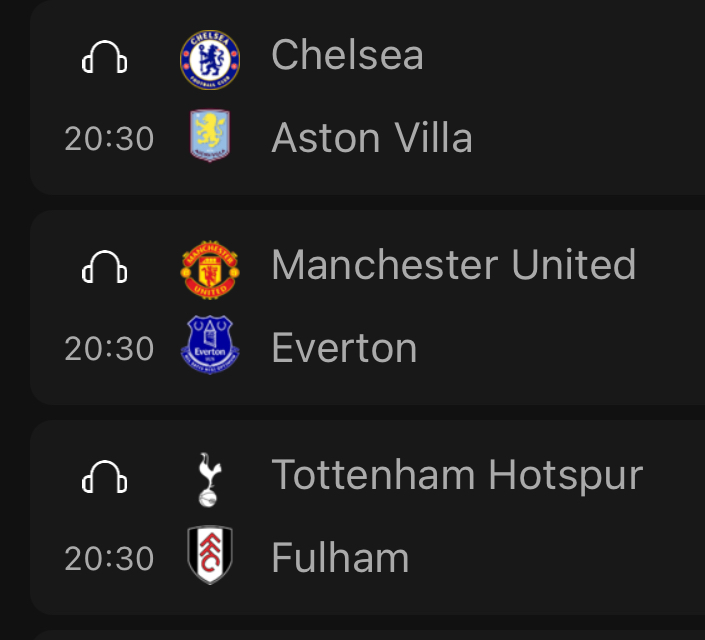Open audio commentary for Tottenham match
The image size is (705, 640).
tap(105, 477)
